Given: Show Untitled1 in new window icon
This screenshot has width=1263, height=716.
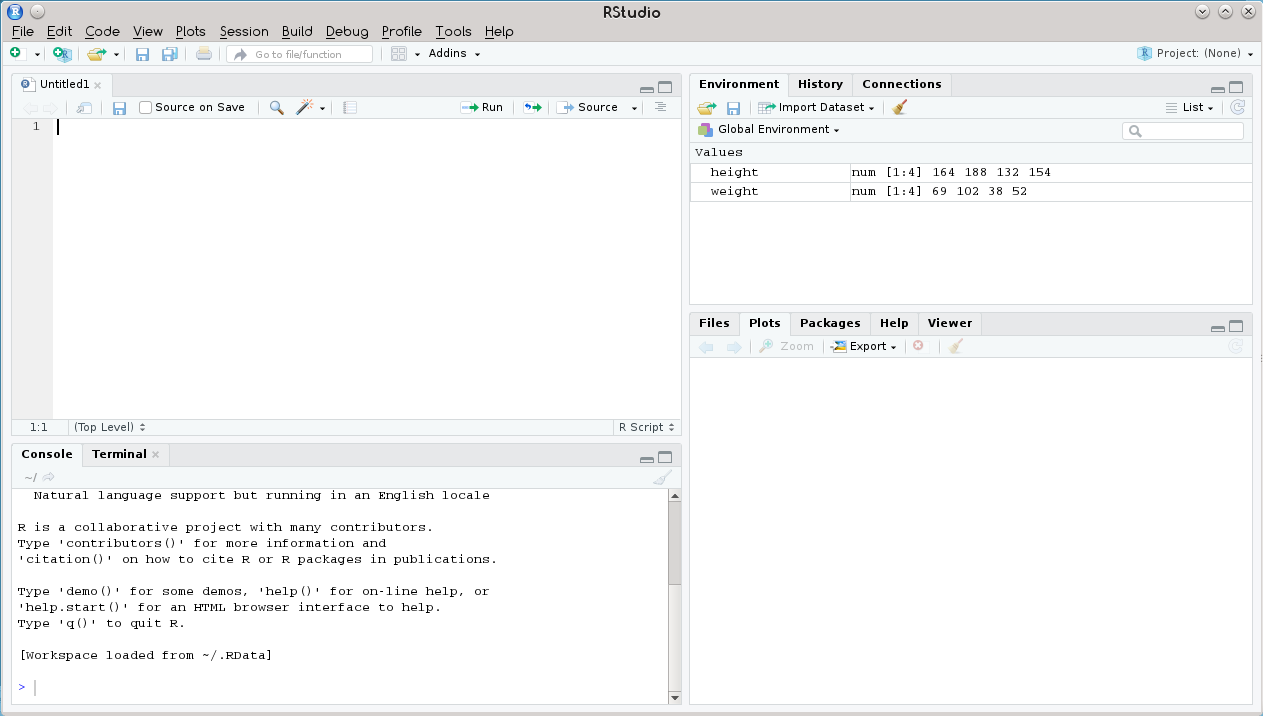Looking at the screenshot, I should click(x=85, y=108).
